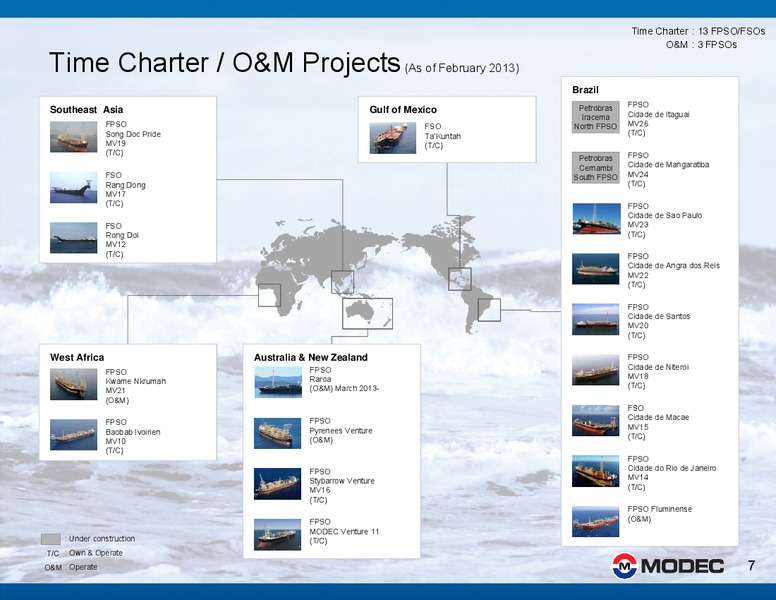Click the slide title Time Charter / O&M Projects
Image resolution: width=776 pixels, height=600 pixels.
click(225, 63)
